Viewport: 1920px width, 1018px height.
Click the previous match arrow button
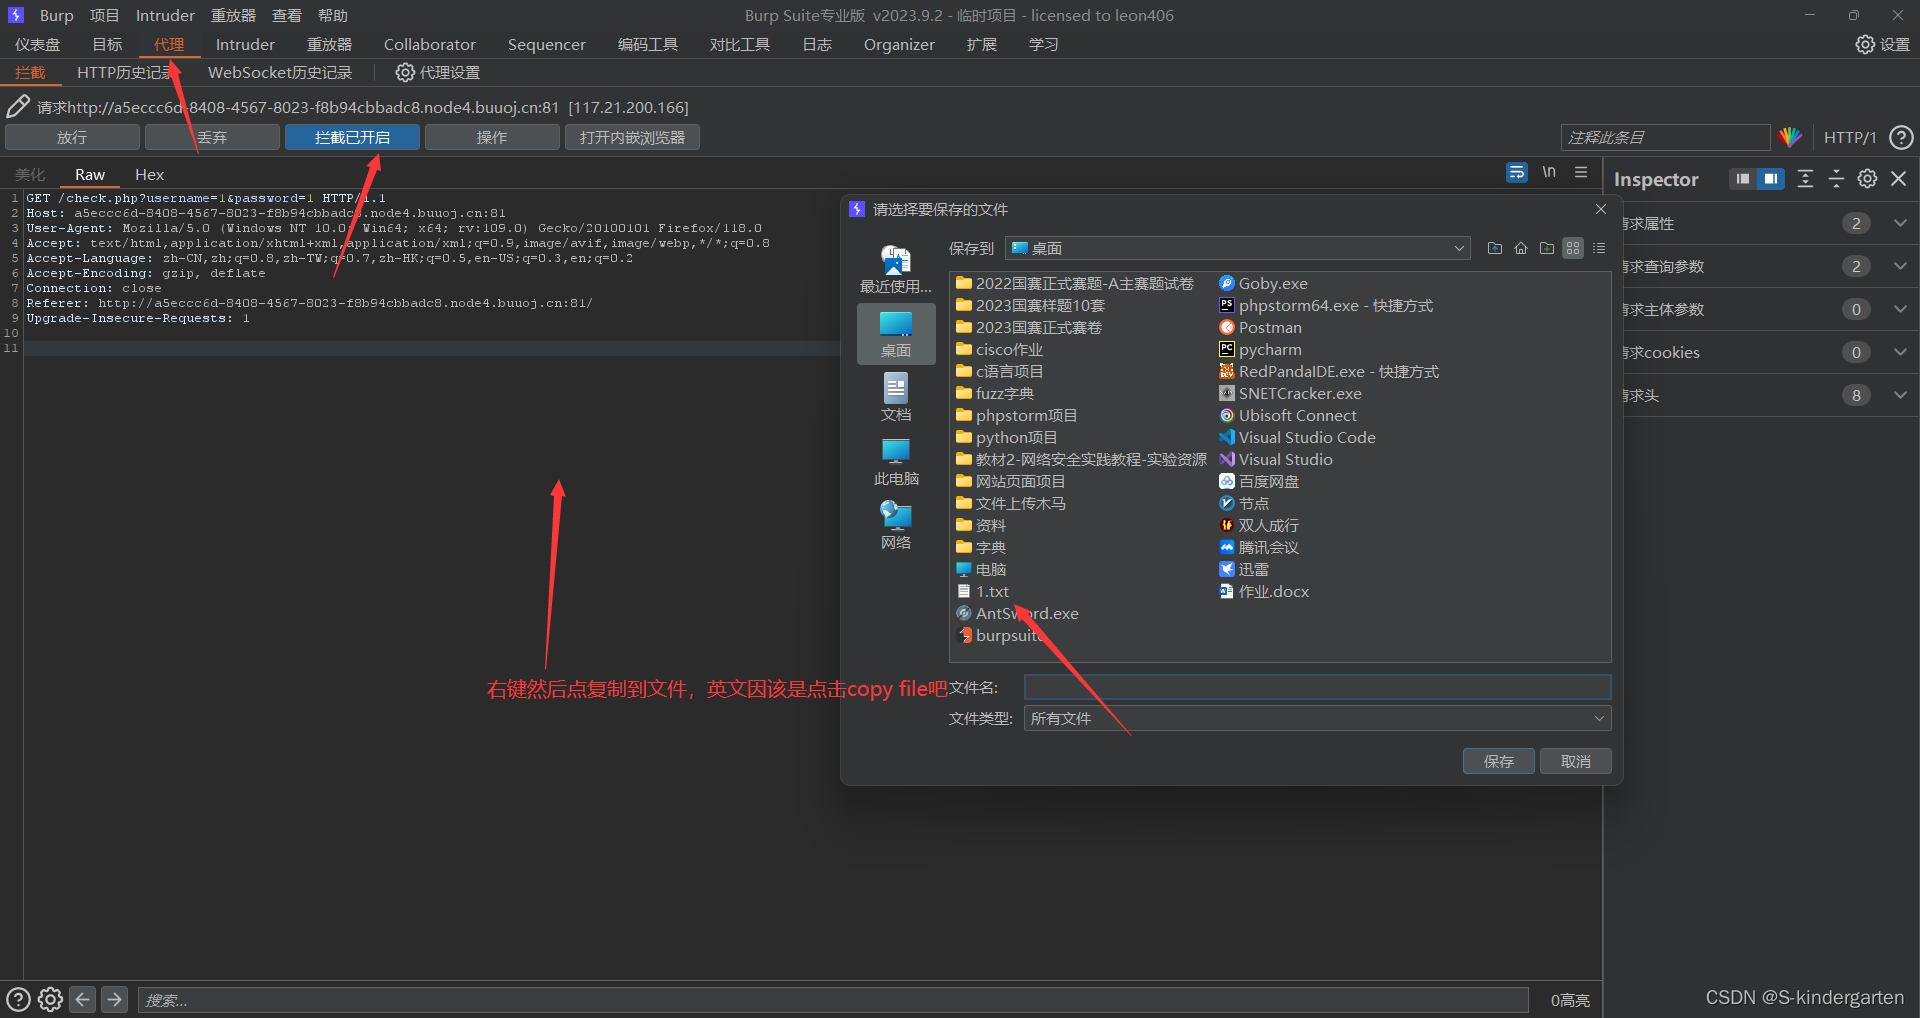coord(83,999)
